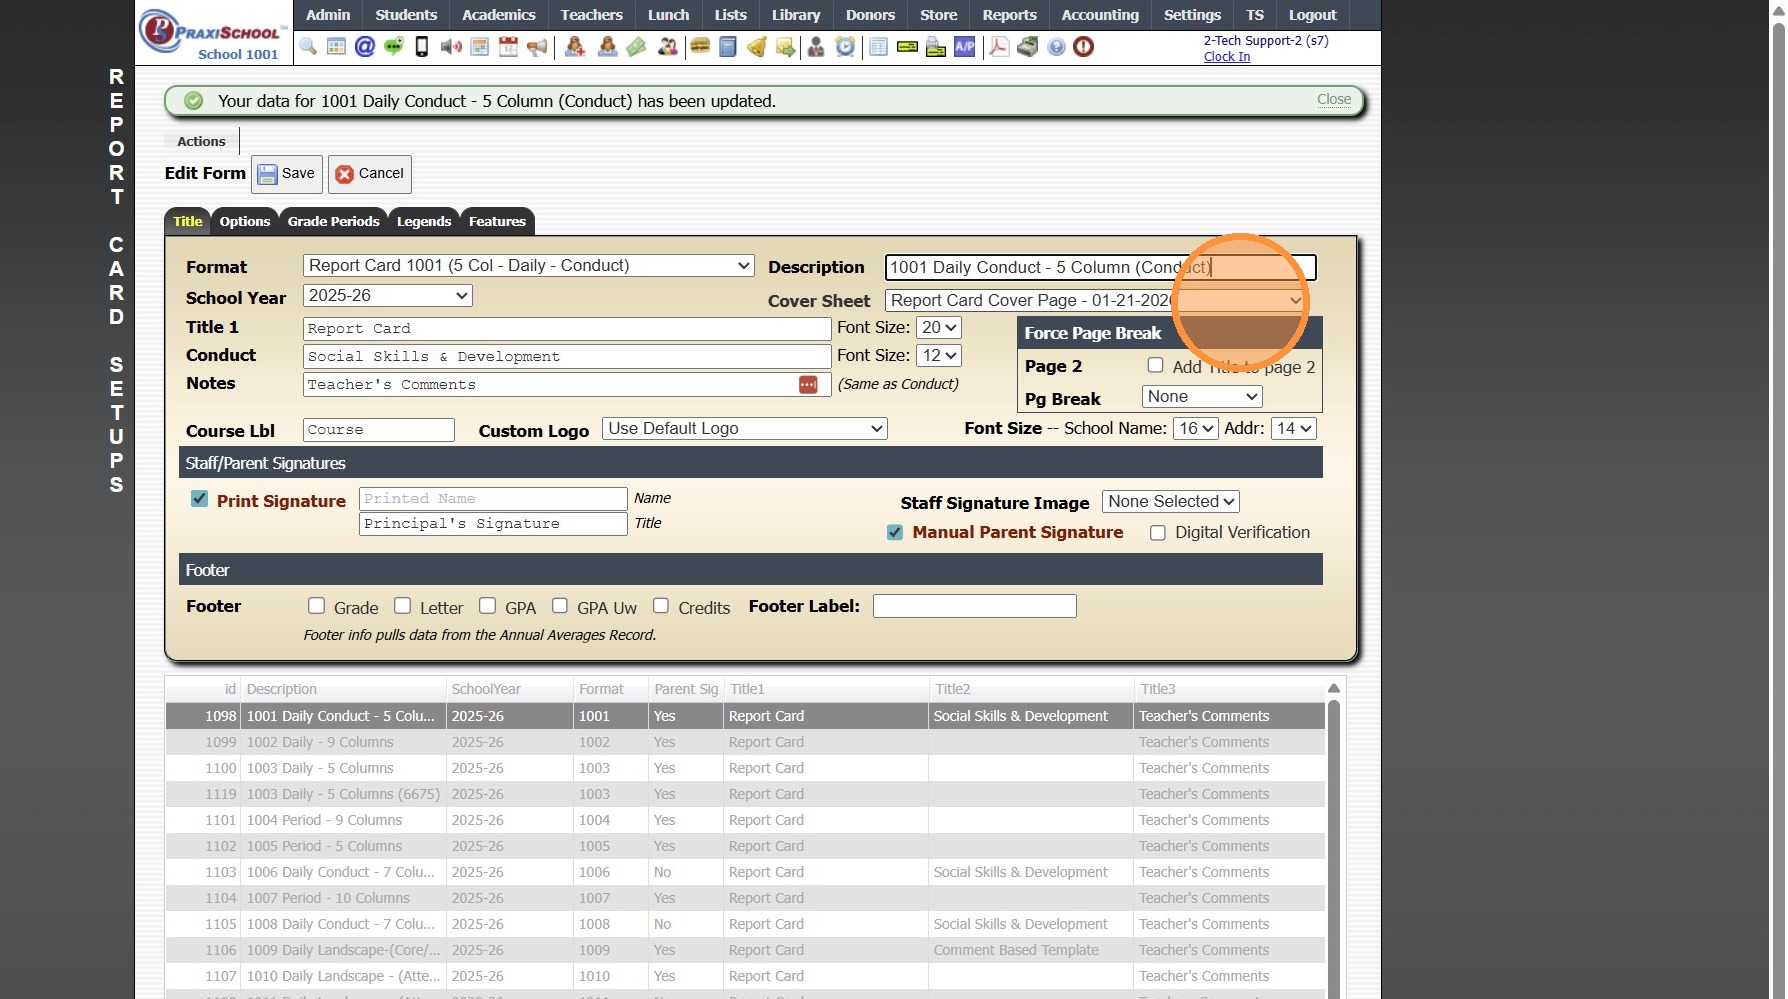The image size is (1788, 999).
Task: Open the blue library book icon
Action: pyautogui.click(x=728, y=47)
